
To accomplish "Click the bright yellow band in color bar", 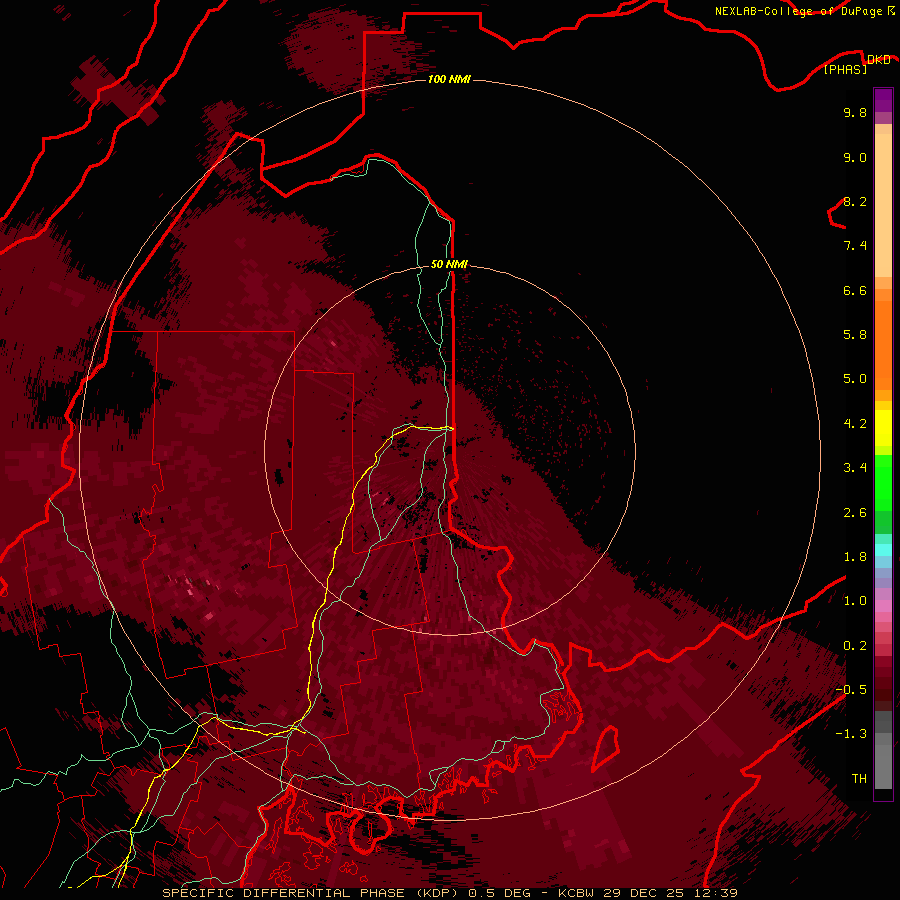I will point(883,428).
